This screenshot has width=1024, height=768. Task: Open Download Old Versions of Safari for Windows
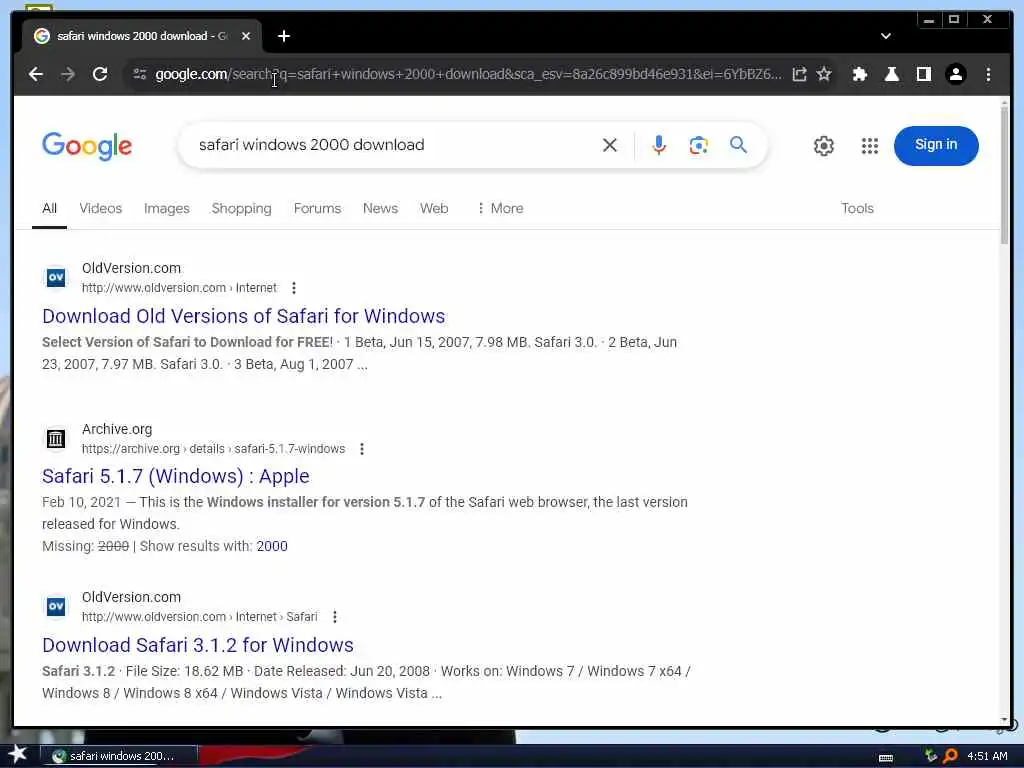point(244,316)
